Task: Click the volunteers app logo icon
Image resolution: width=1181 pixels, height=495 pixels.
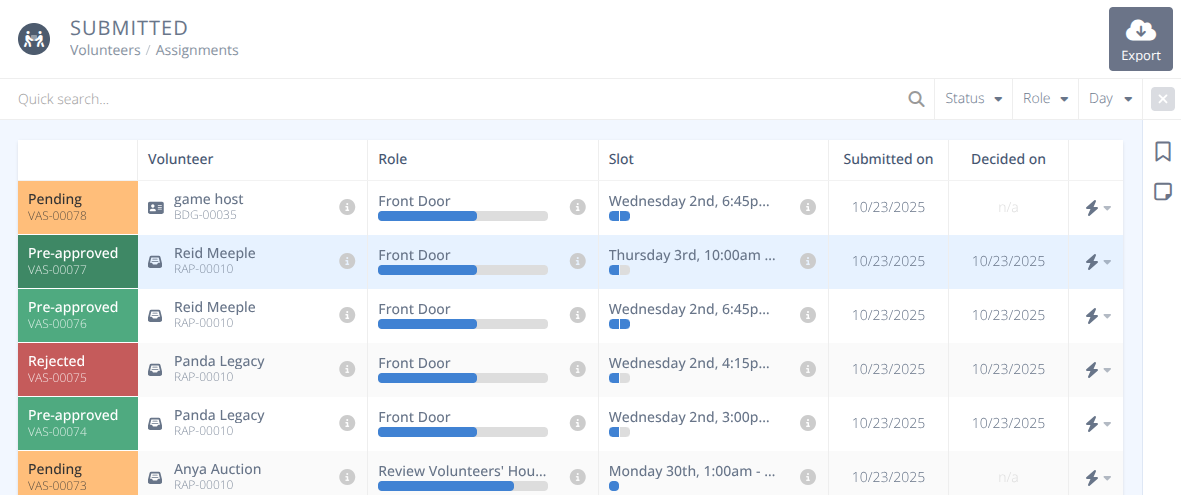Action: [34, 39]
